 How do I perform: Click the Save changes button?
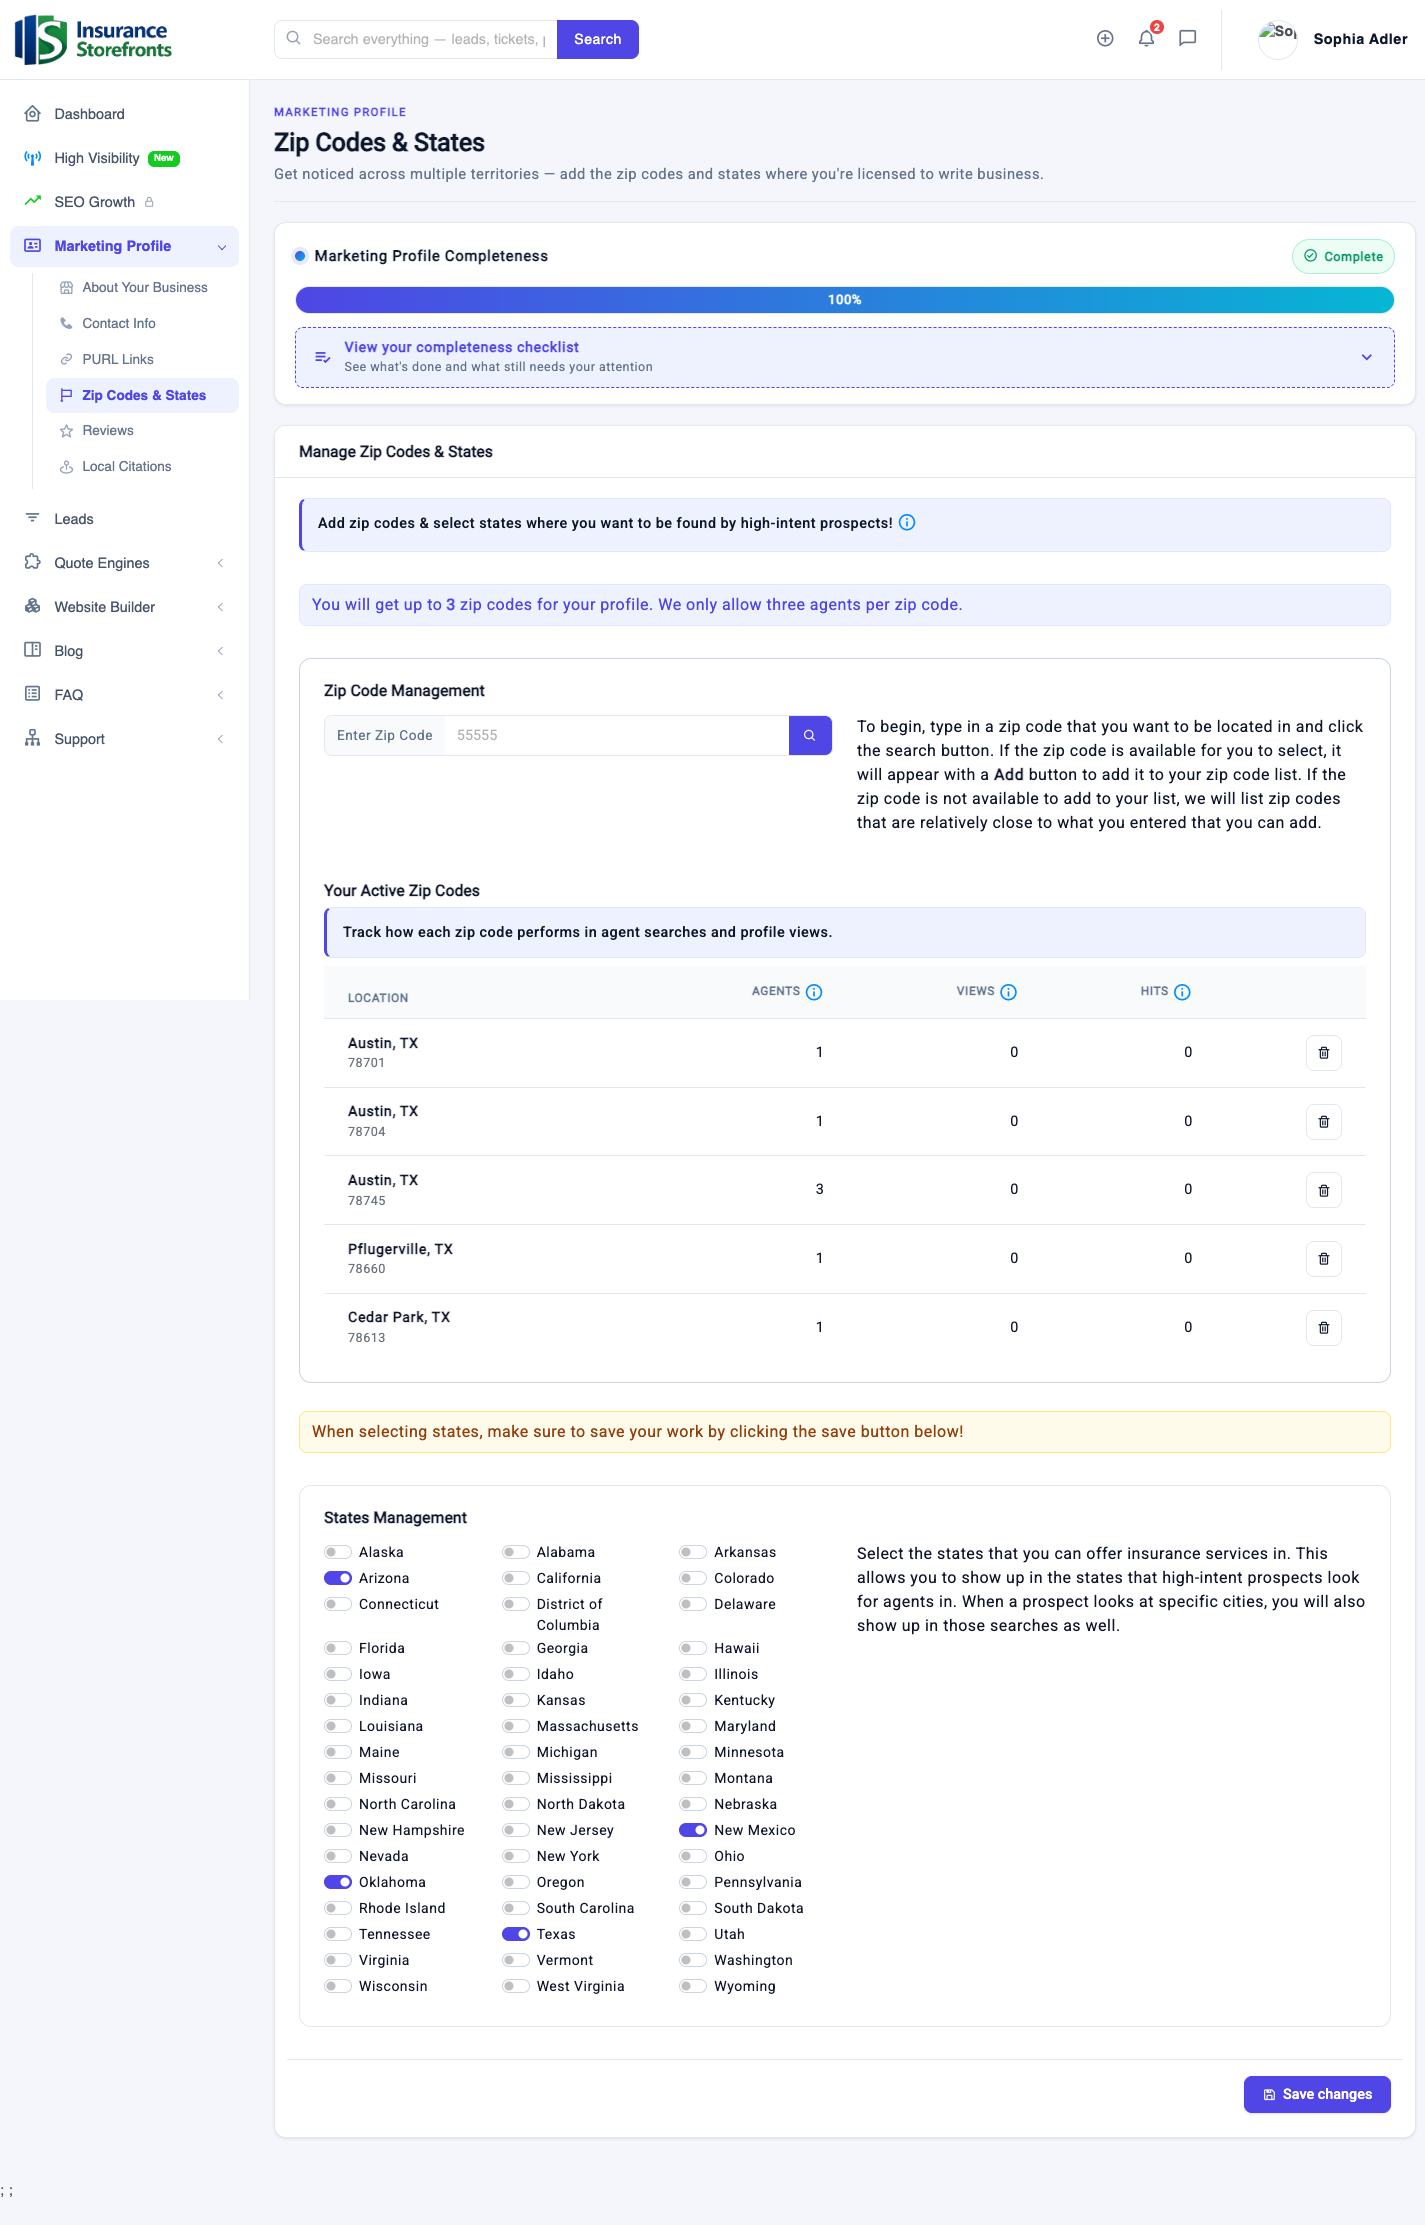[x=1317, y=2094]
